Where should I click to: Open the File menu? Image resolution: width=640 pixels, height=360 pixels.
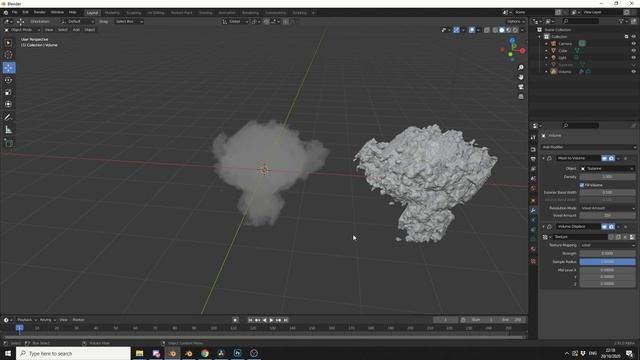[x=15, y=12]
